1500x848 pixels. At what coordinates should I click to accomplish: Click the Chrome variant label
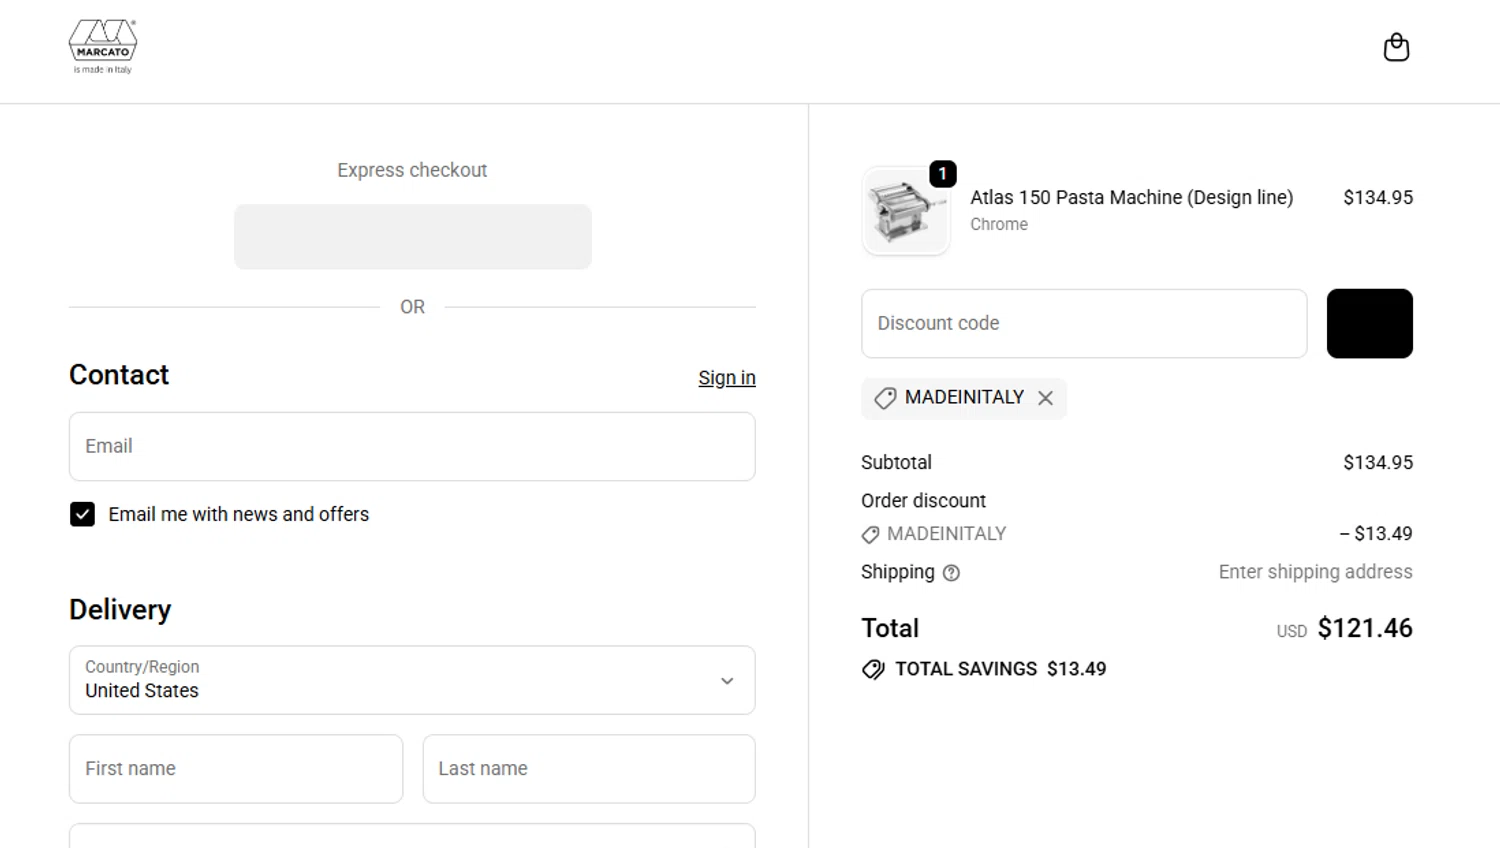[x=999, y=224]
